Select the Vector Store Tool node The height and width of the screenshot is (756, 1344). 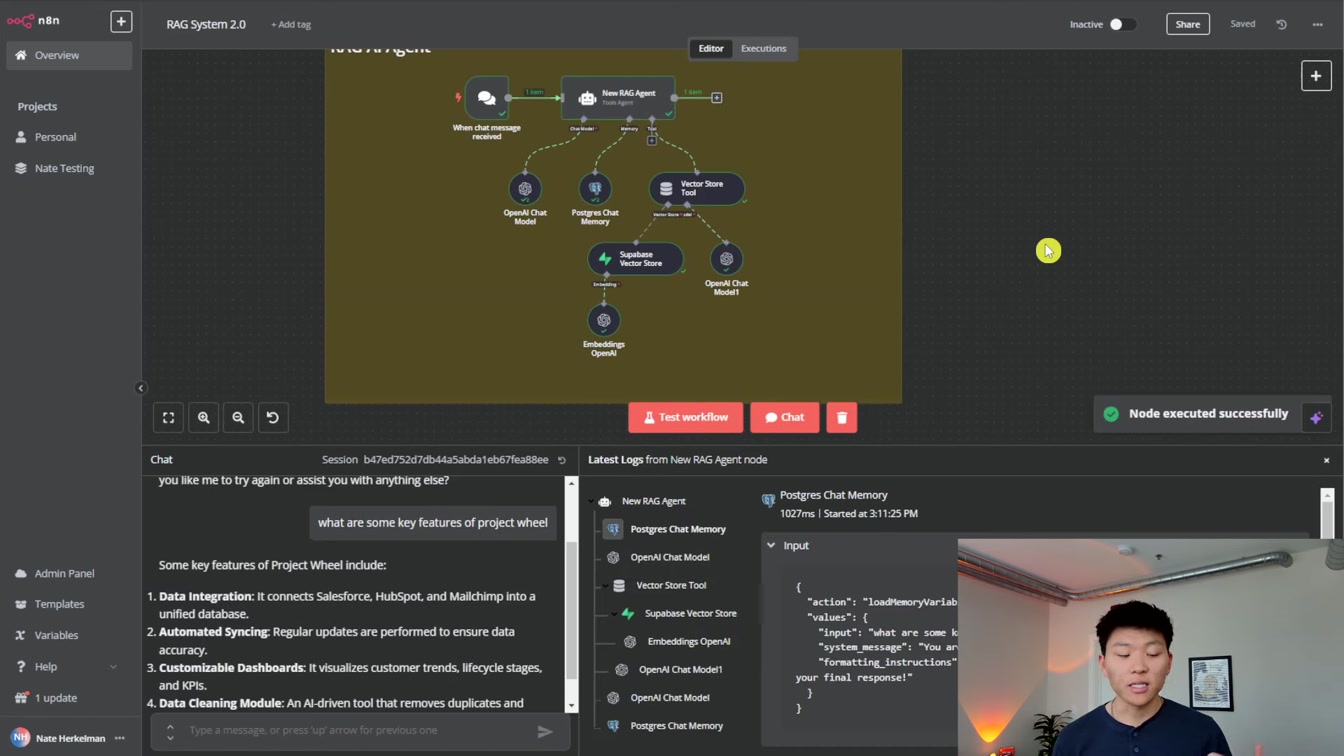[x=697, y=188]
